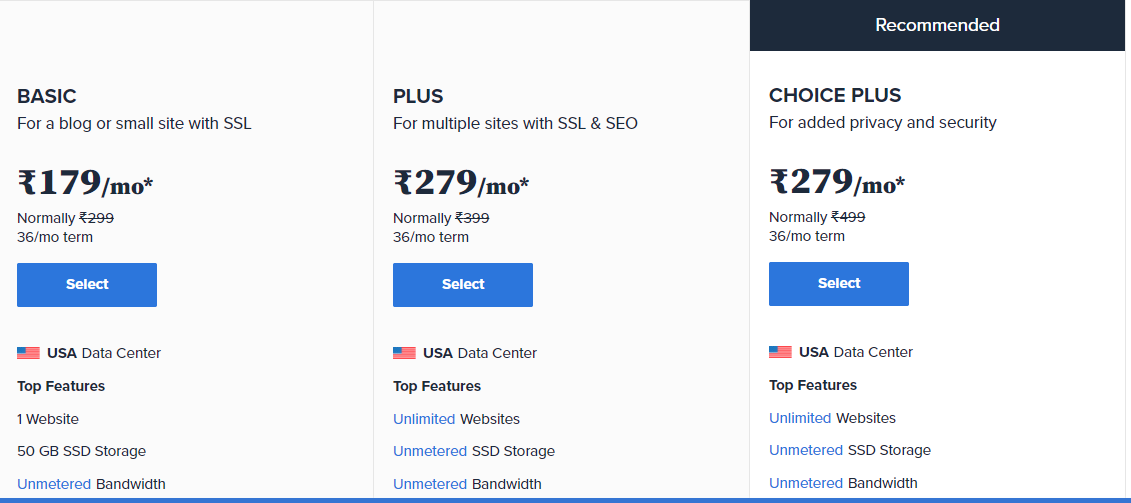Viewport: 1131px width, 503px height.
Task: Select the Basic hosting plan
Action: point(87,285)
